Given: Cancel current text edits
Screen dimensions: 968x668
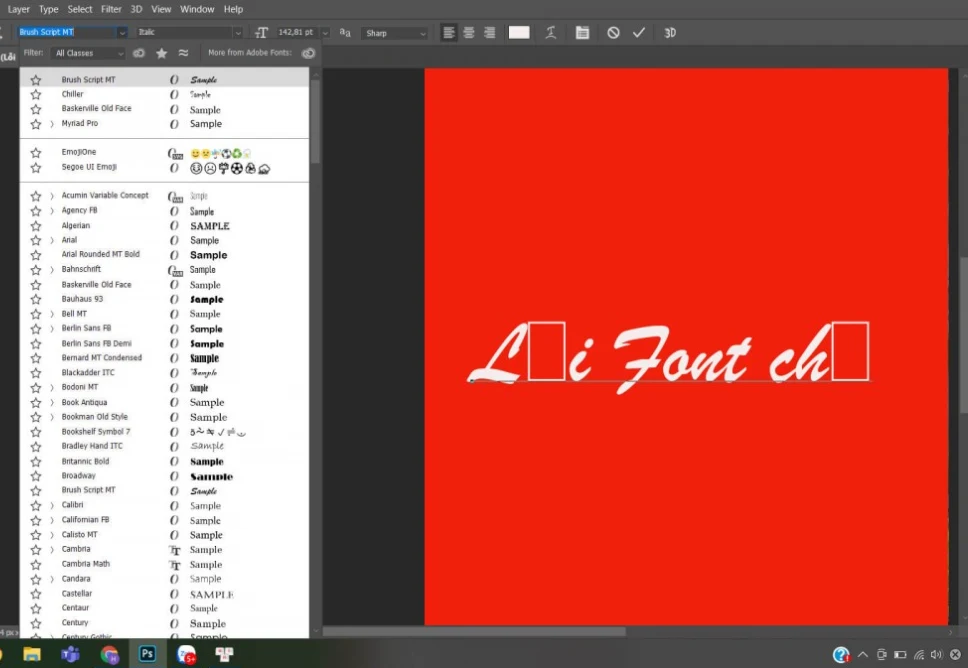Looking at the screenshot, I should [x=613, y=33].
